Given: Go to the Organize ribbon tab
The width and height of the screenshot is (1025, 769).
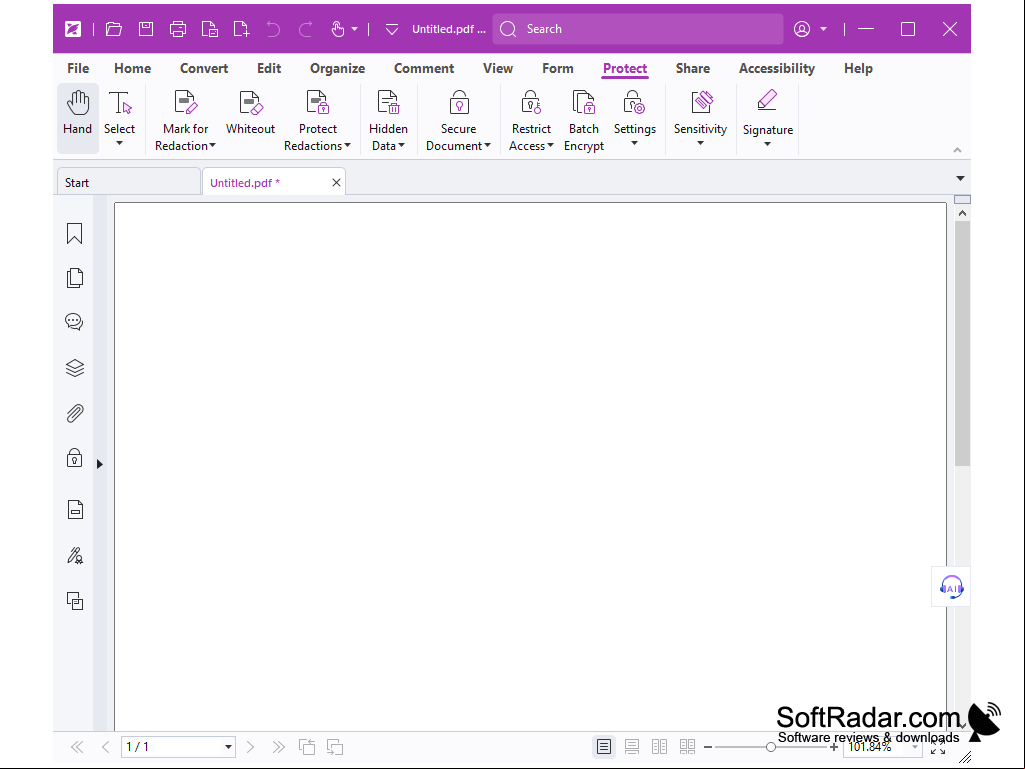Looking at the screenshot, I should [x=337, y=68].
